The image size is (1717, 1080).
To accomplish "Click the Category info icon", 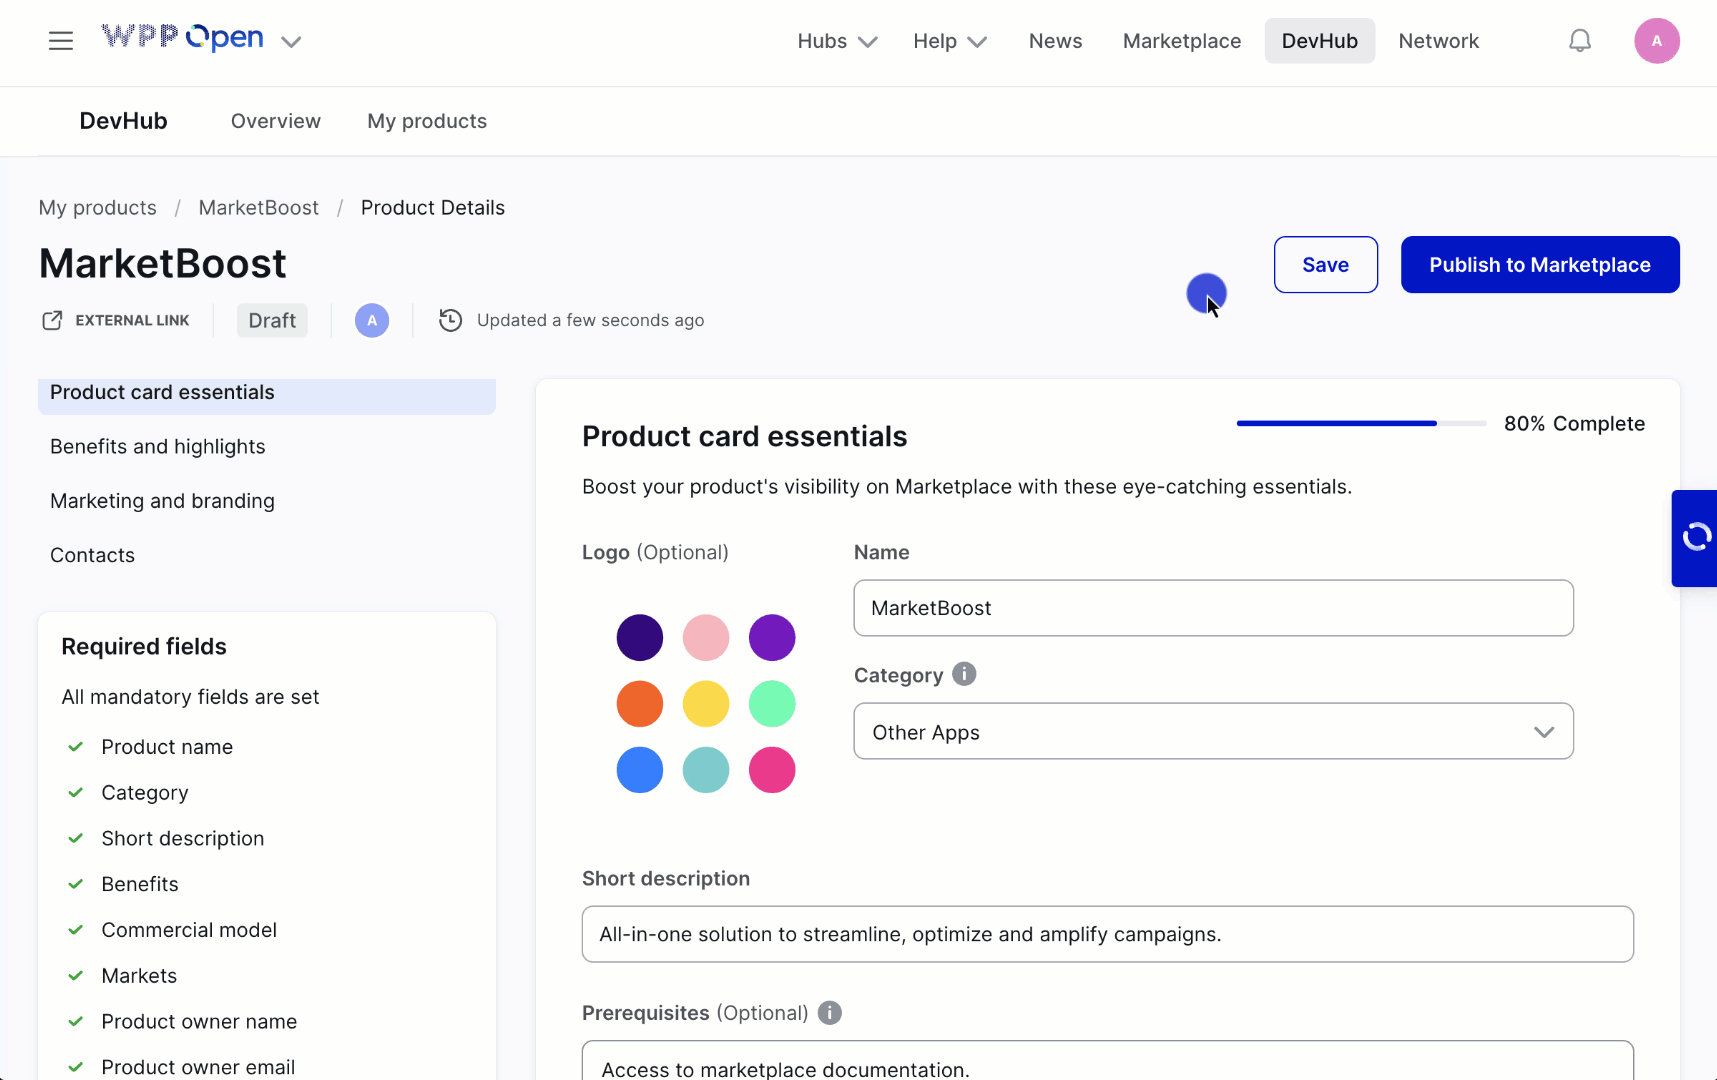I will click(x=964, y=674).
